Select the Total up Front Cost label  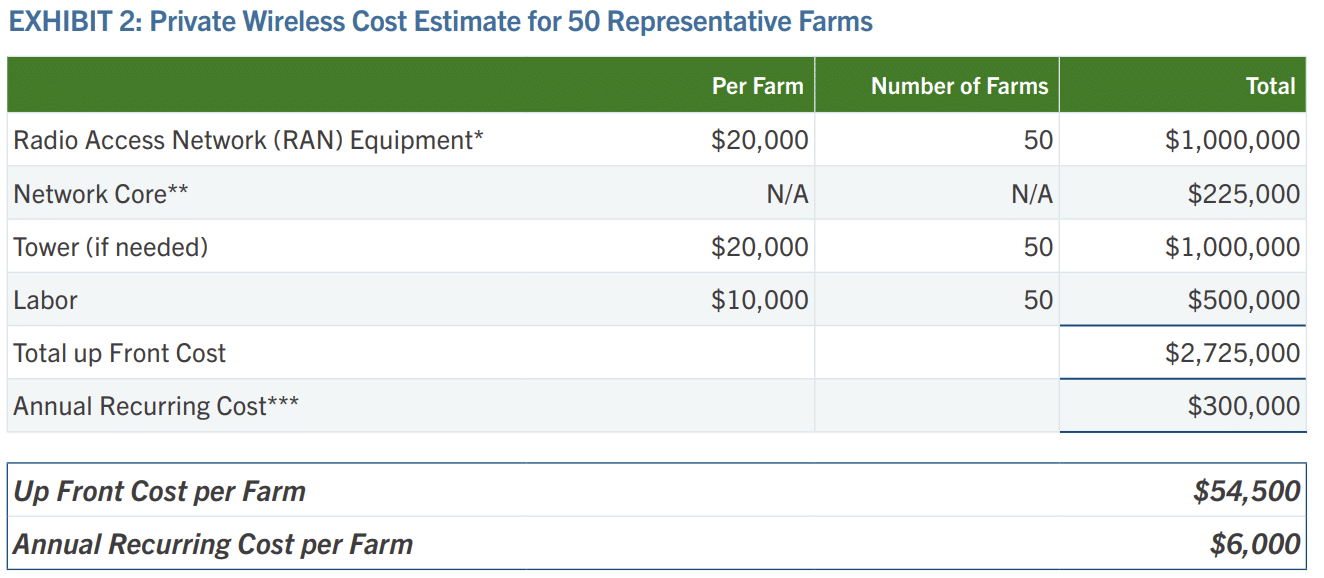click(x=119, y=353)
